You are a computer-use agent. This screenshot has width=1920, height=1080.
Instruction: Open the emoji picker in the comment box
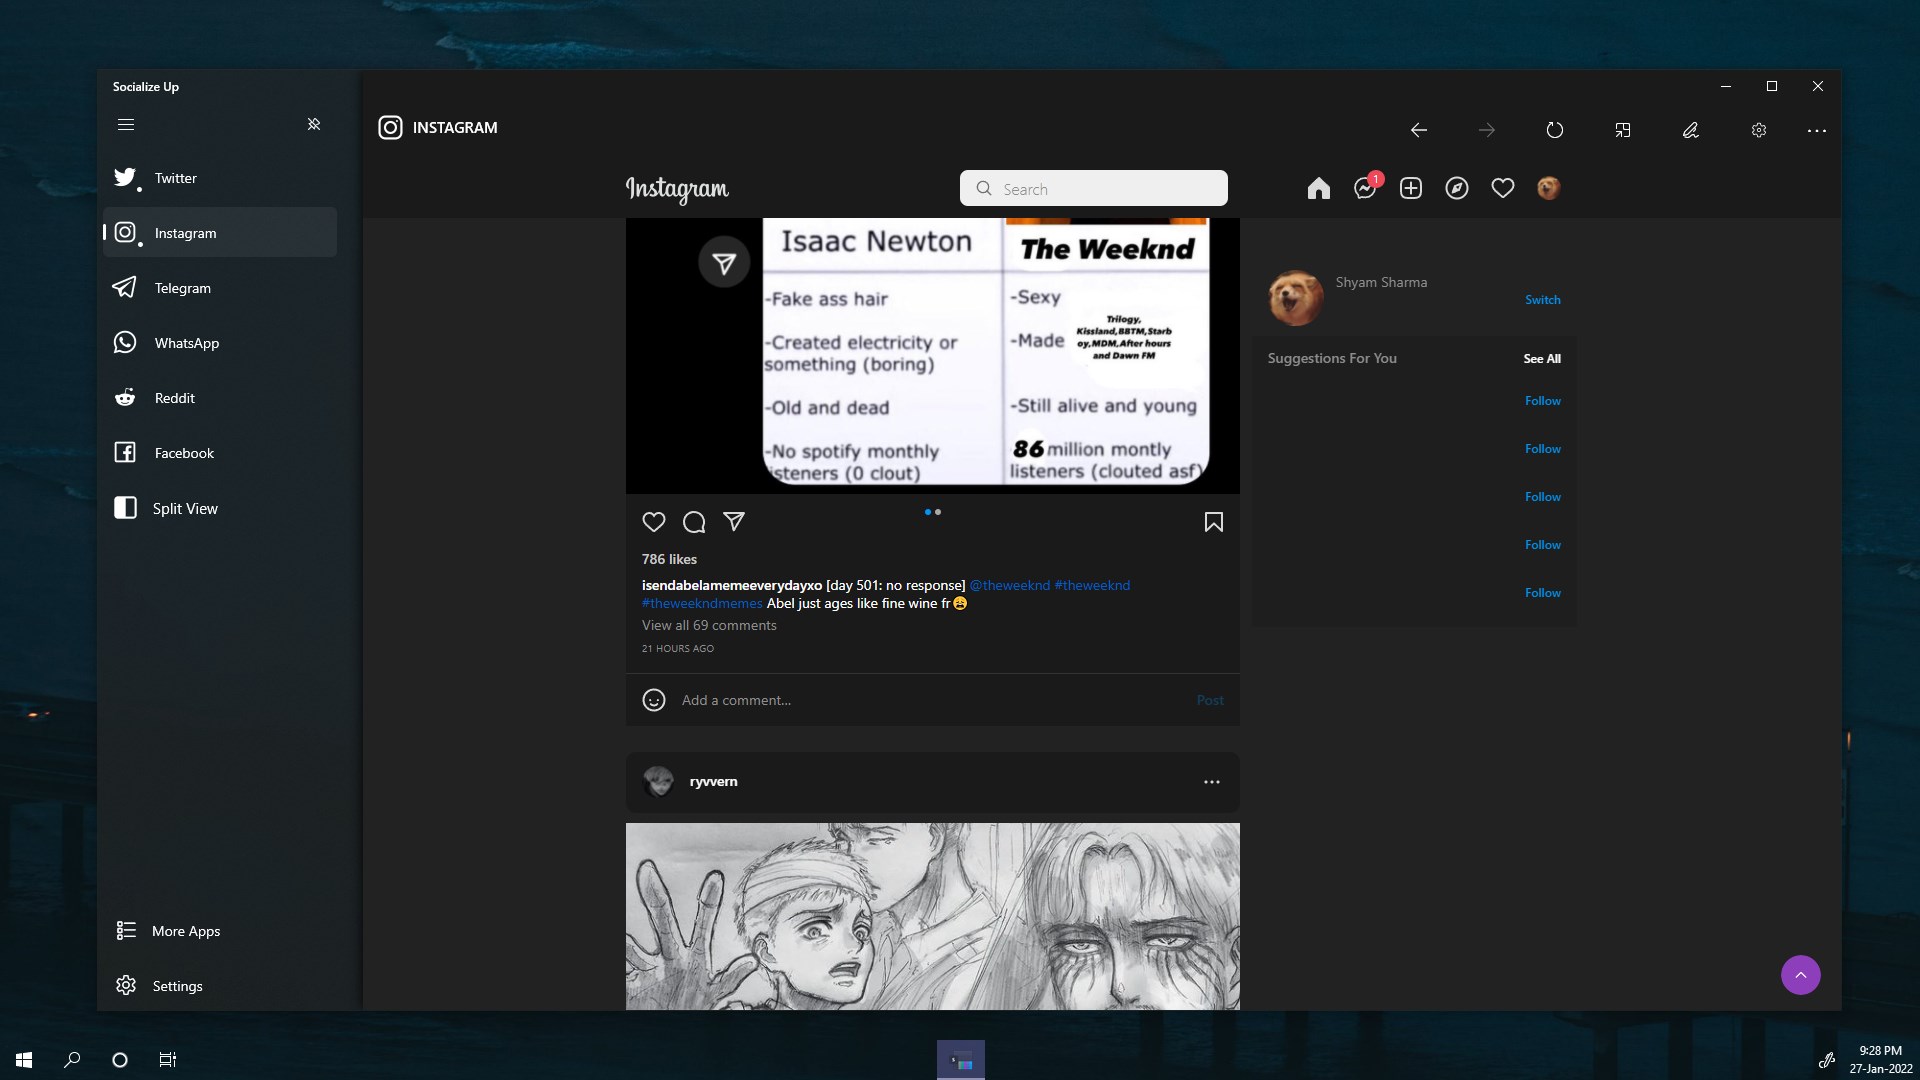point(653,700)
